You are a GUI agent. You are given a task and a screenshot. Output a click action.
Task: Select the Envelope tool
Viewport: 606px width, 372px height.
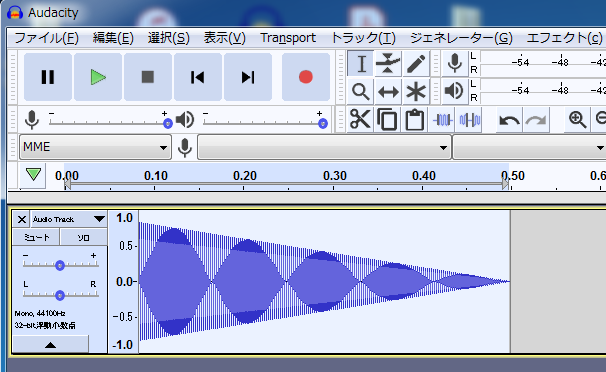(x=388, y=64)
